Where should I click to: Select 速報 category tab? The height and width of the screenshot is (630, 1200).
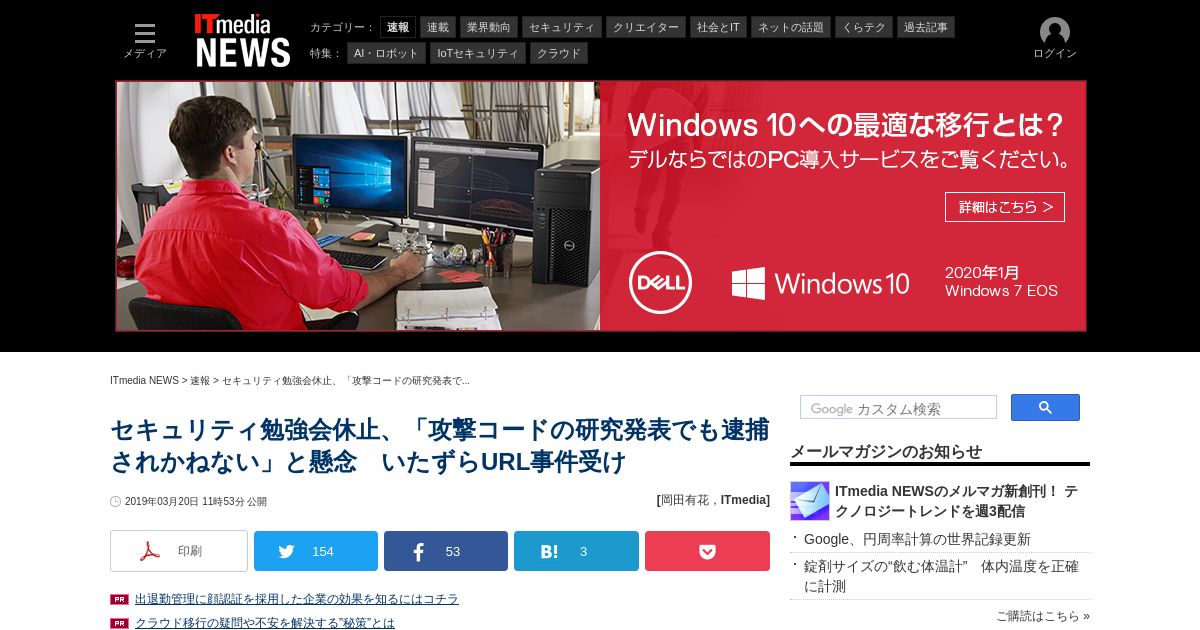click(398, 27)
